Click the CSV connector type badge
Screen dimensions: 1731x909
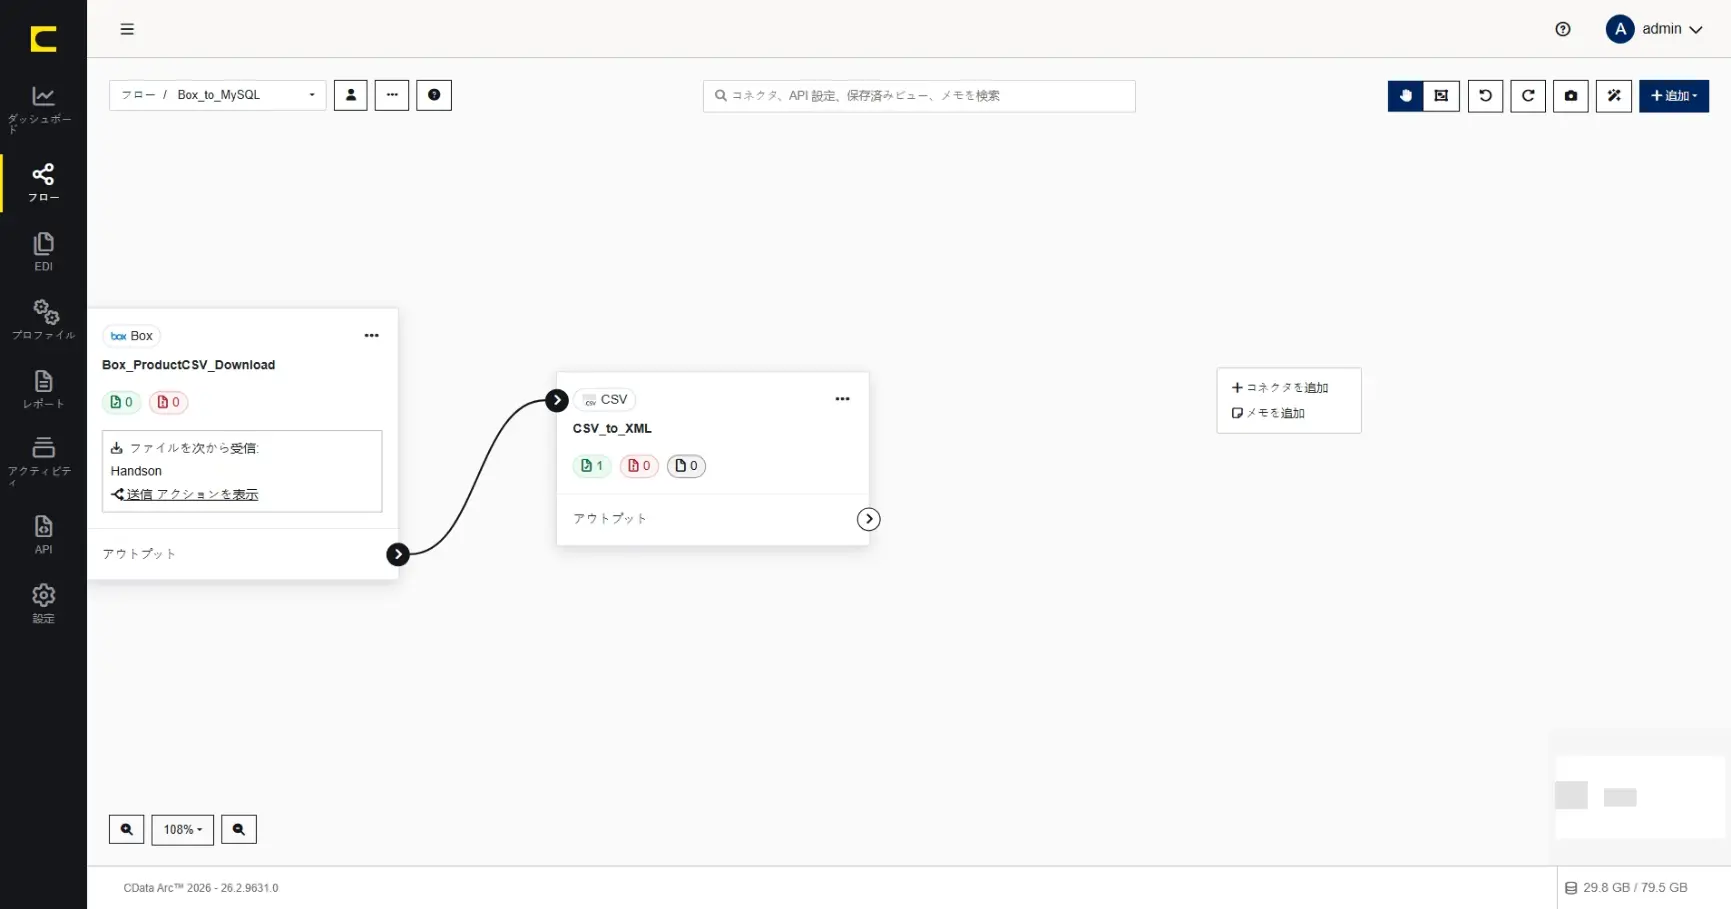click(x=605, y=399)
